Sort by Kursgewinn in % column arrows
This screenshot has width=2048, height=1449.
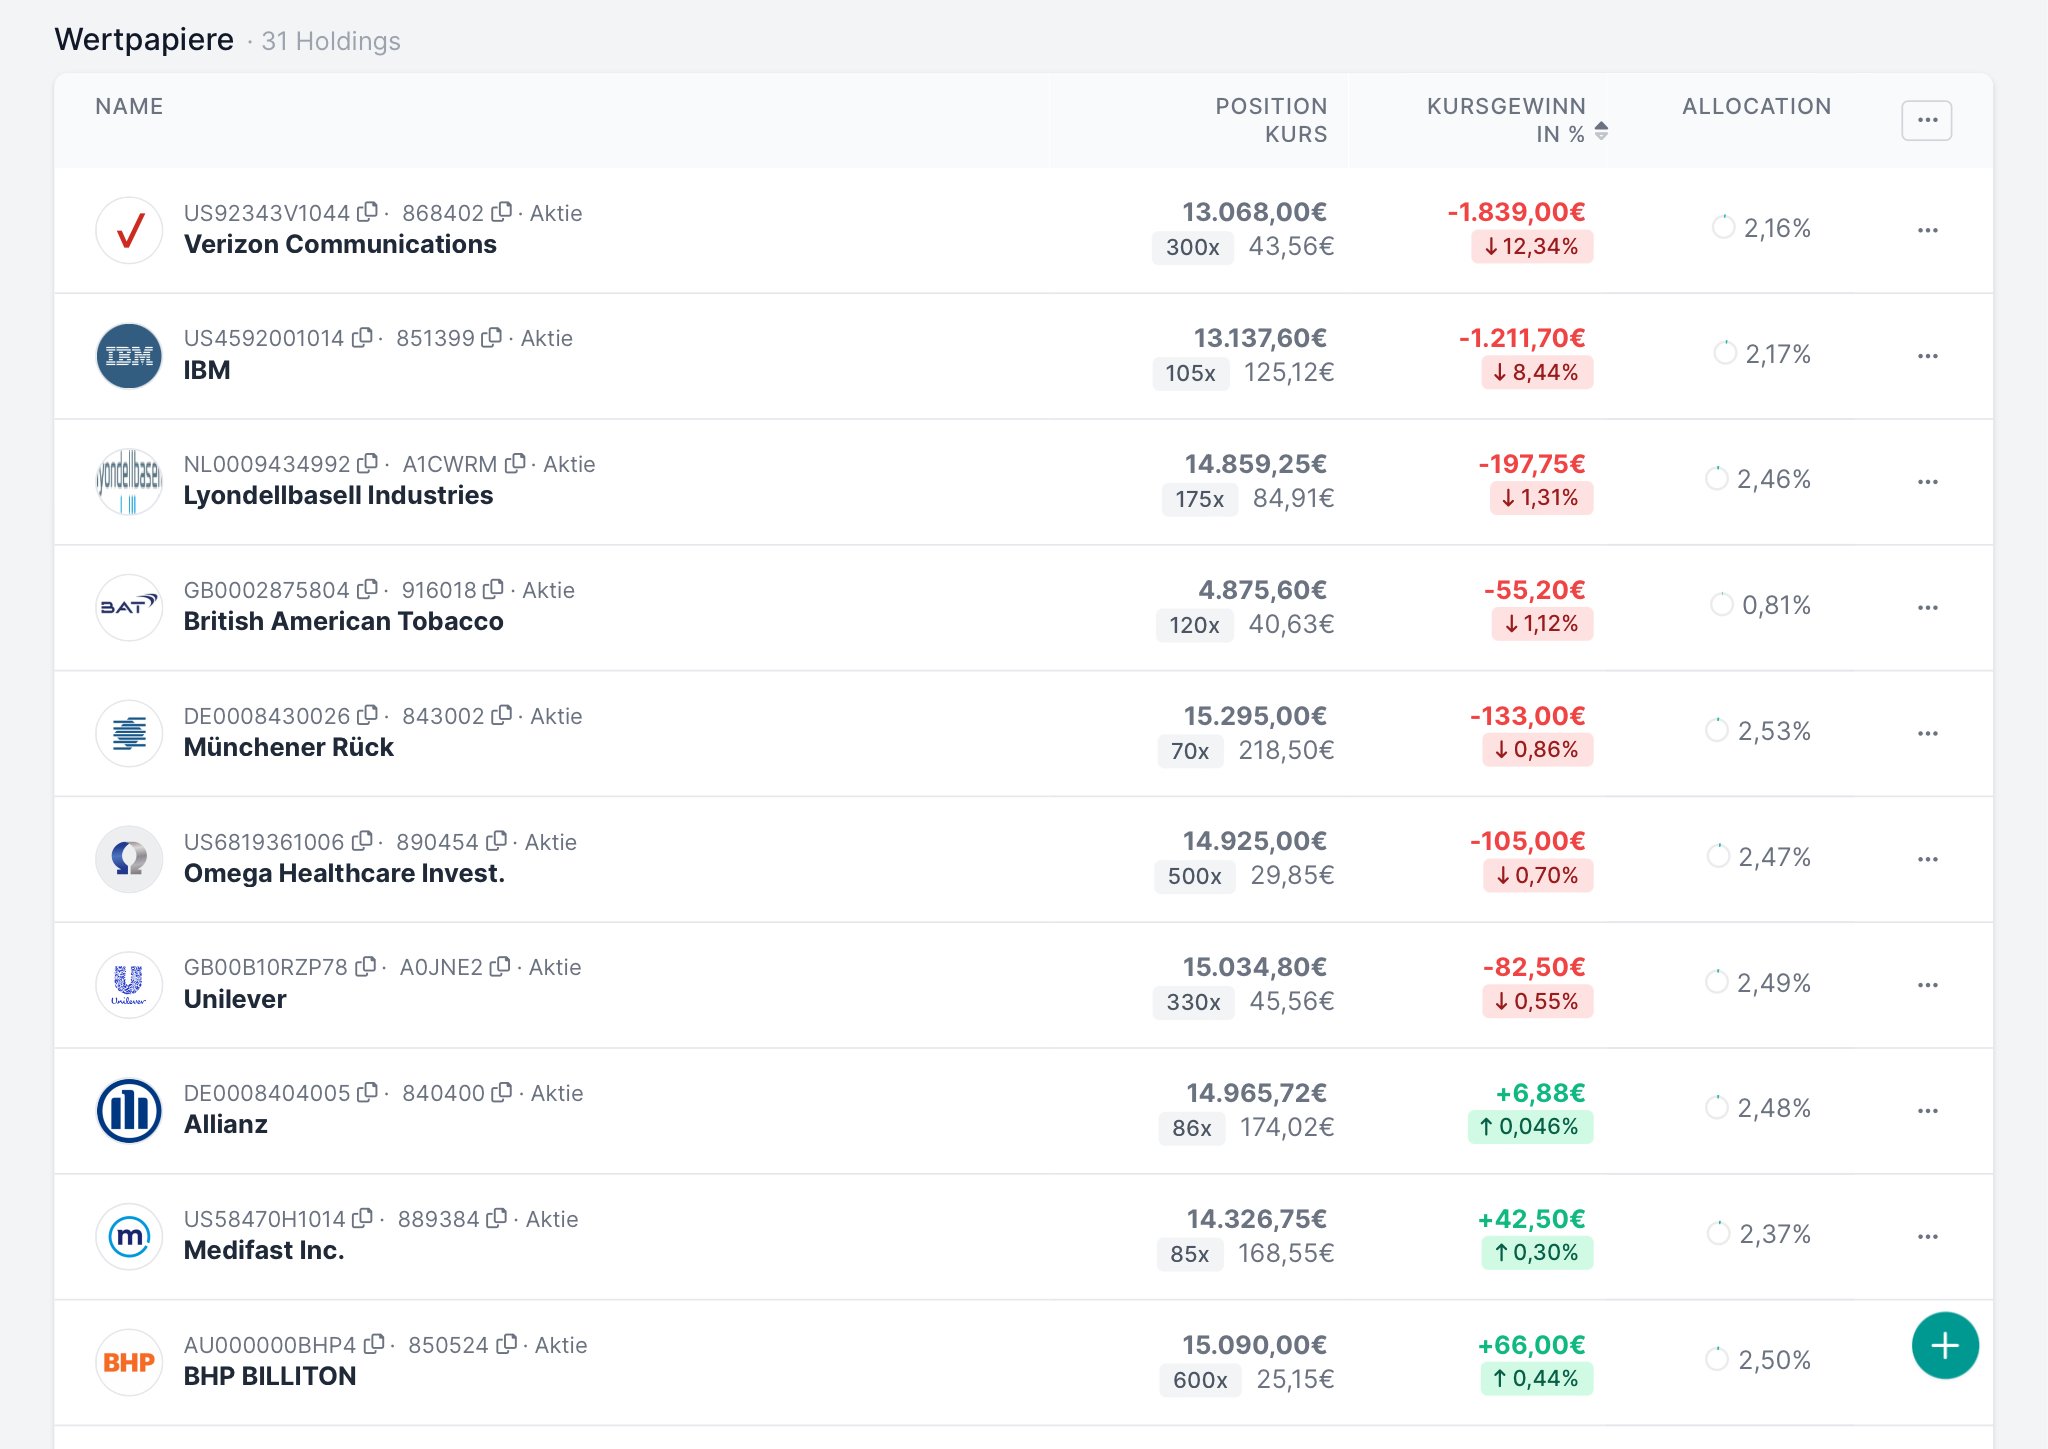(1601, 131)
